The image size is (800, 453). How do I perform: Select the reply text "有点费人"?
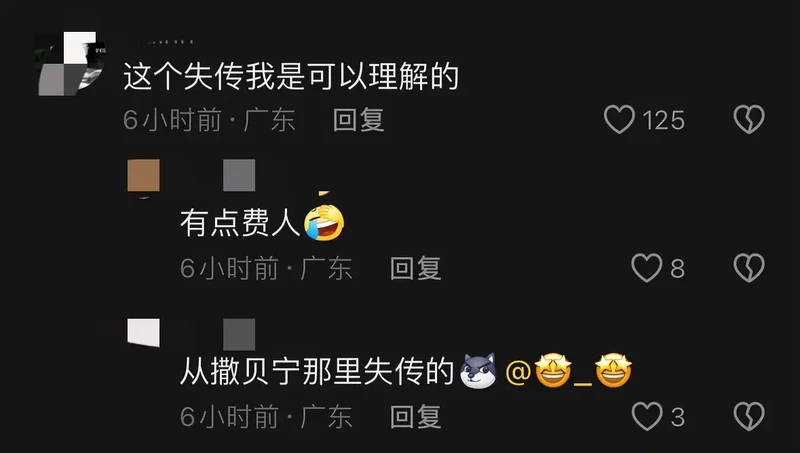click(x=239, y=223)
